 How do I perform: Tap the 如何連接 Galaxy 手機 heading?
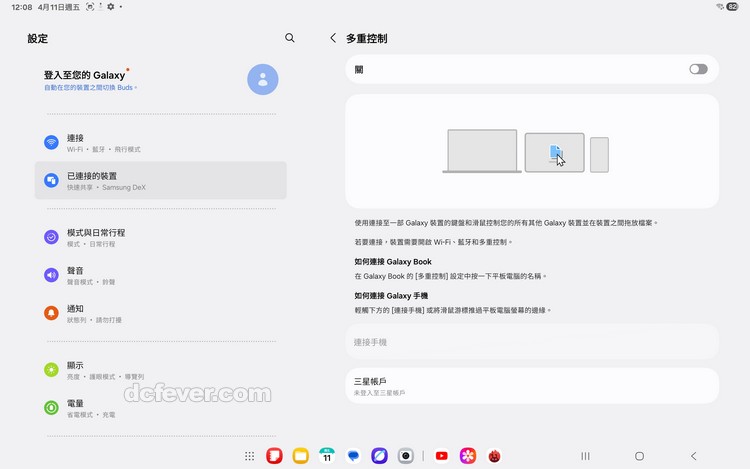tap(391, 295)
